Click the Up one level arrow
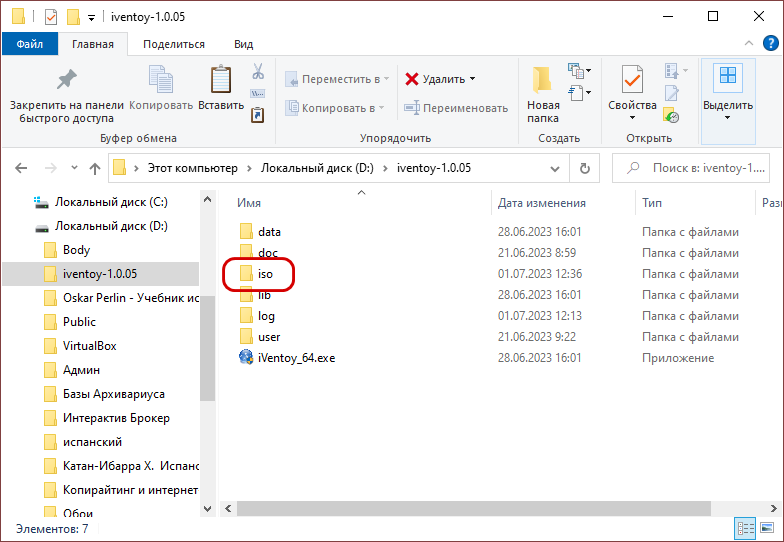The width and height of the screenshot is (784, 542). (x=95, y=168)
